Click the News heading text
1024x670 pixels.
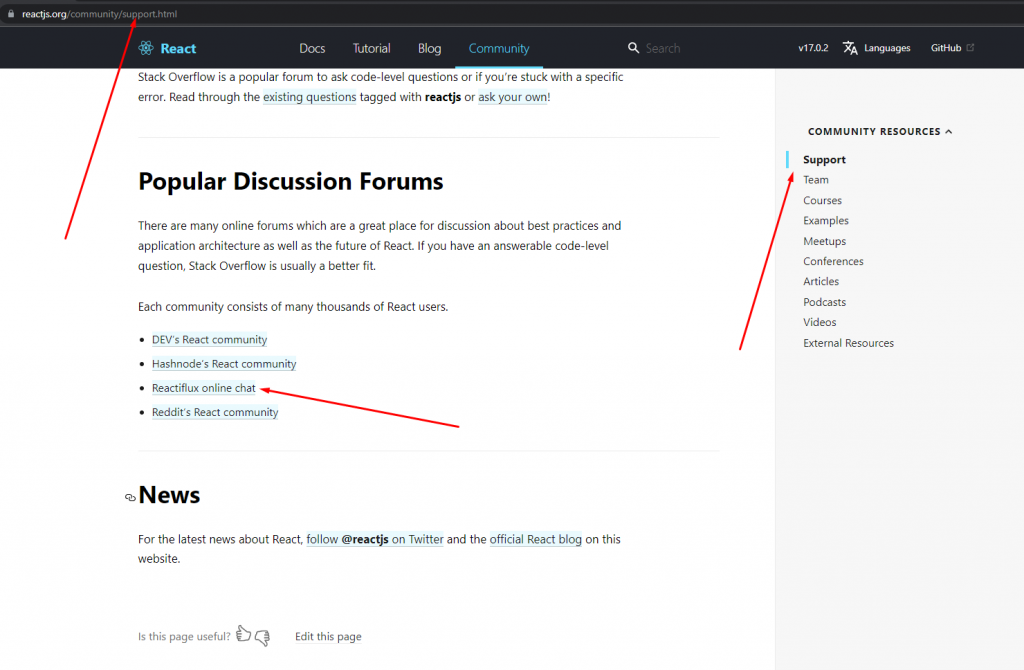point(169,494)
